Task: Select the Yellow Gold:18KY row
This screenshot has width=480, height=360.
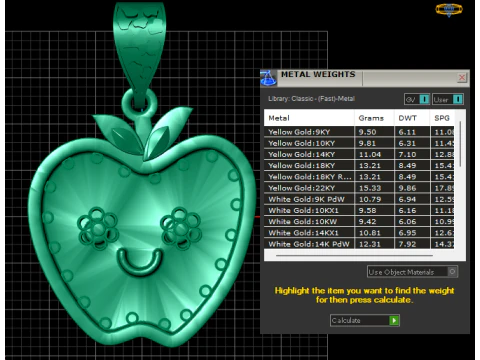Action: [x=359, y=166]
